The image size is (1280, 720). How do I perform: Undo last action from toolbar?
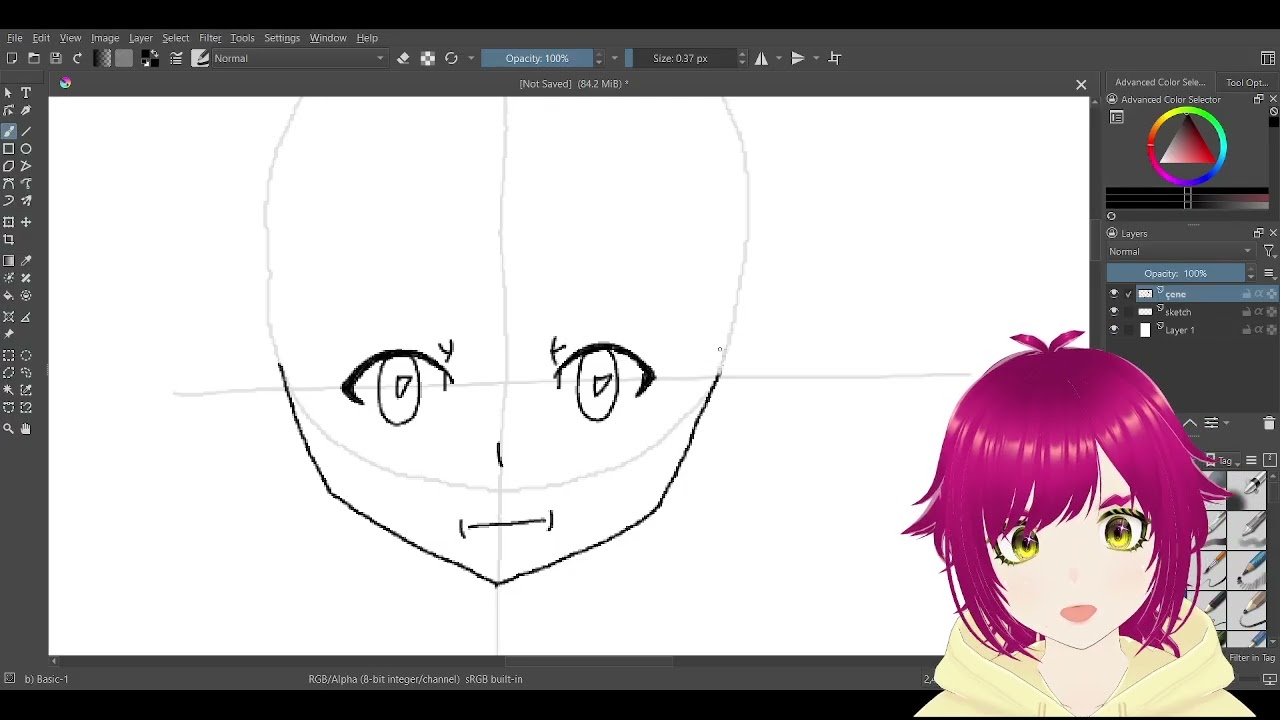[x=77, y=58]
